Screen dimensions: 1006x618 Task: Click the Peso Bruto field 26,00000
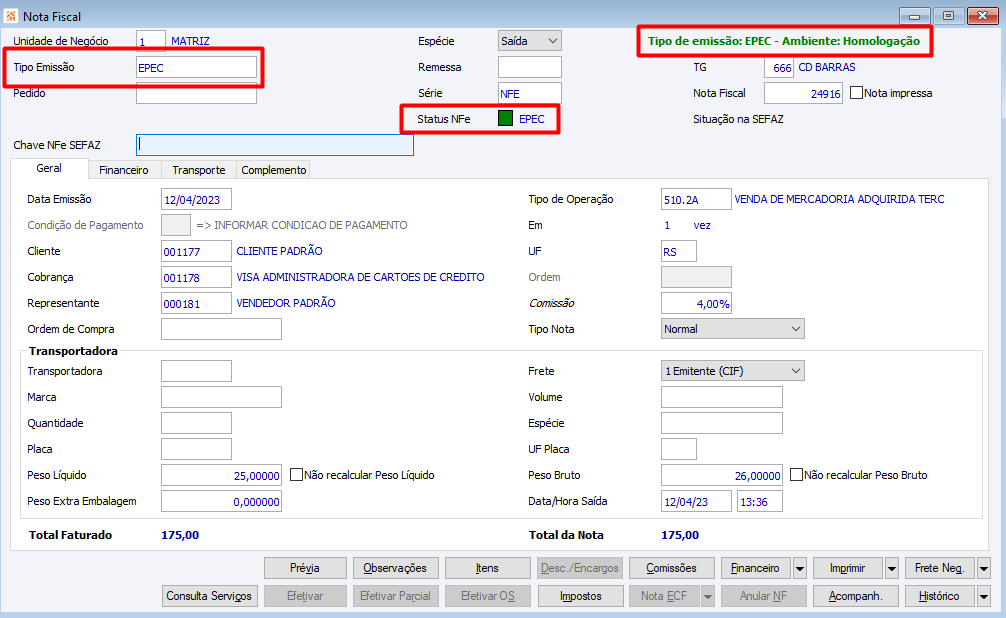pos(722,476)
